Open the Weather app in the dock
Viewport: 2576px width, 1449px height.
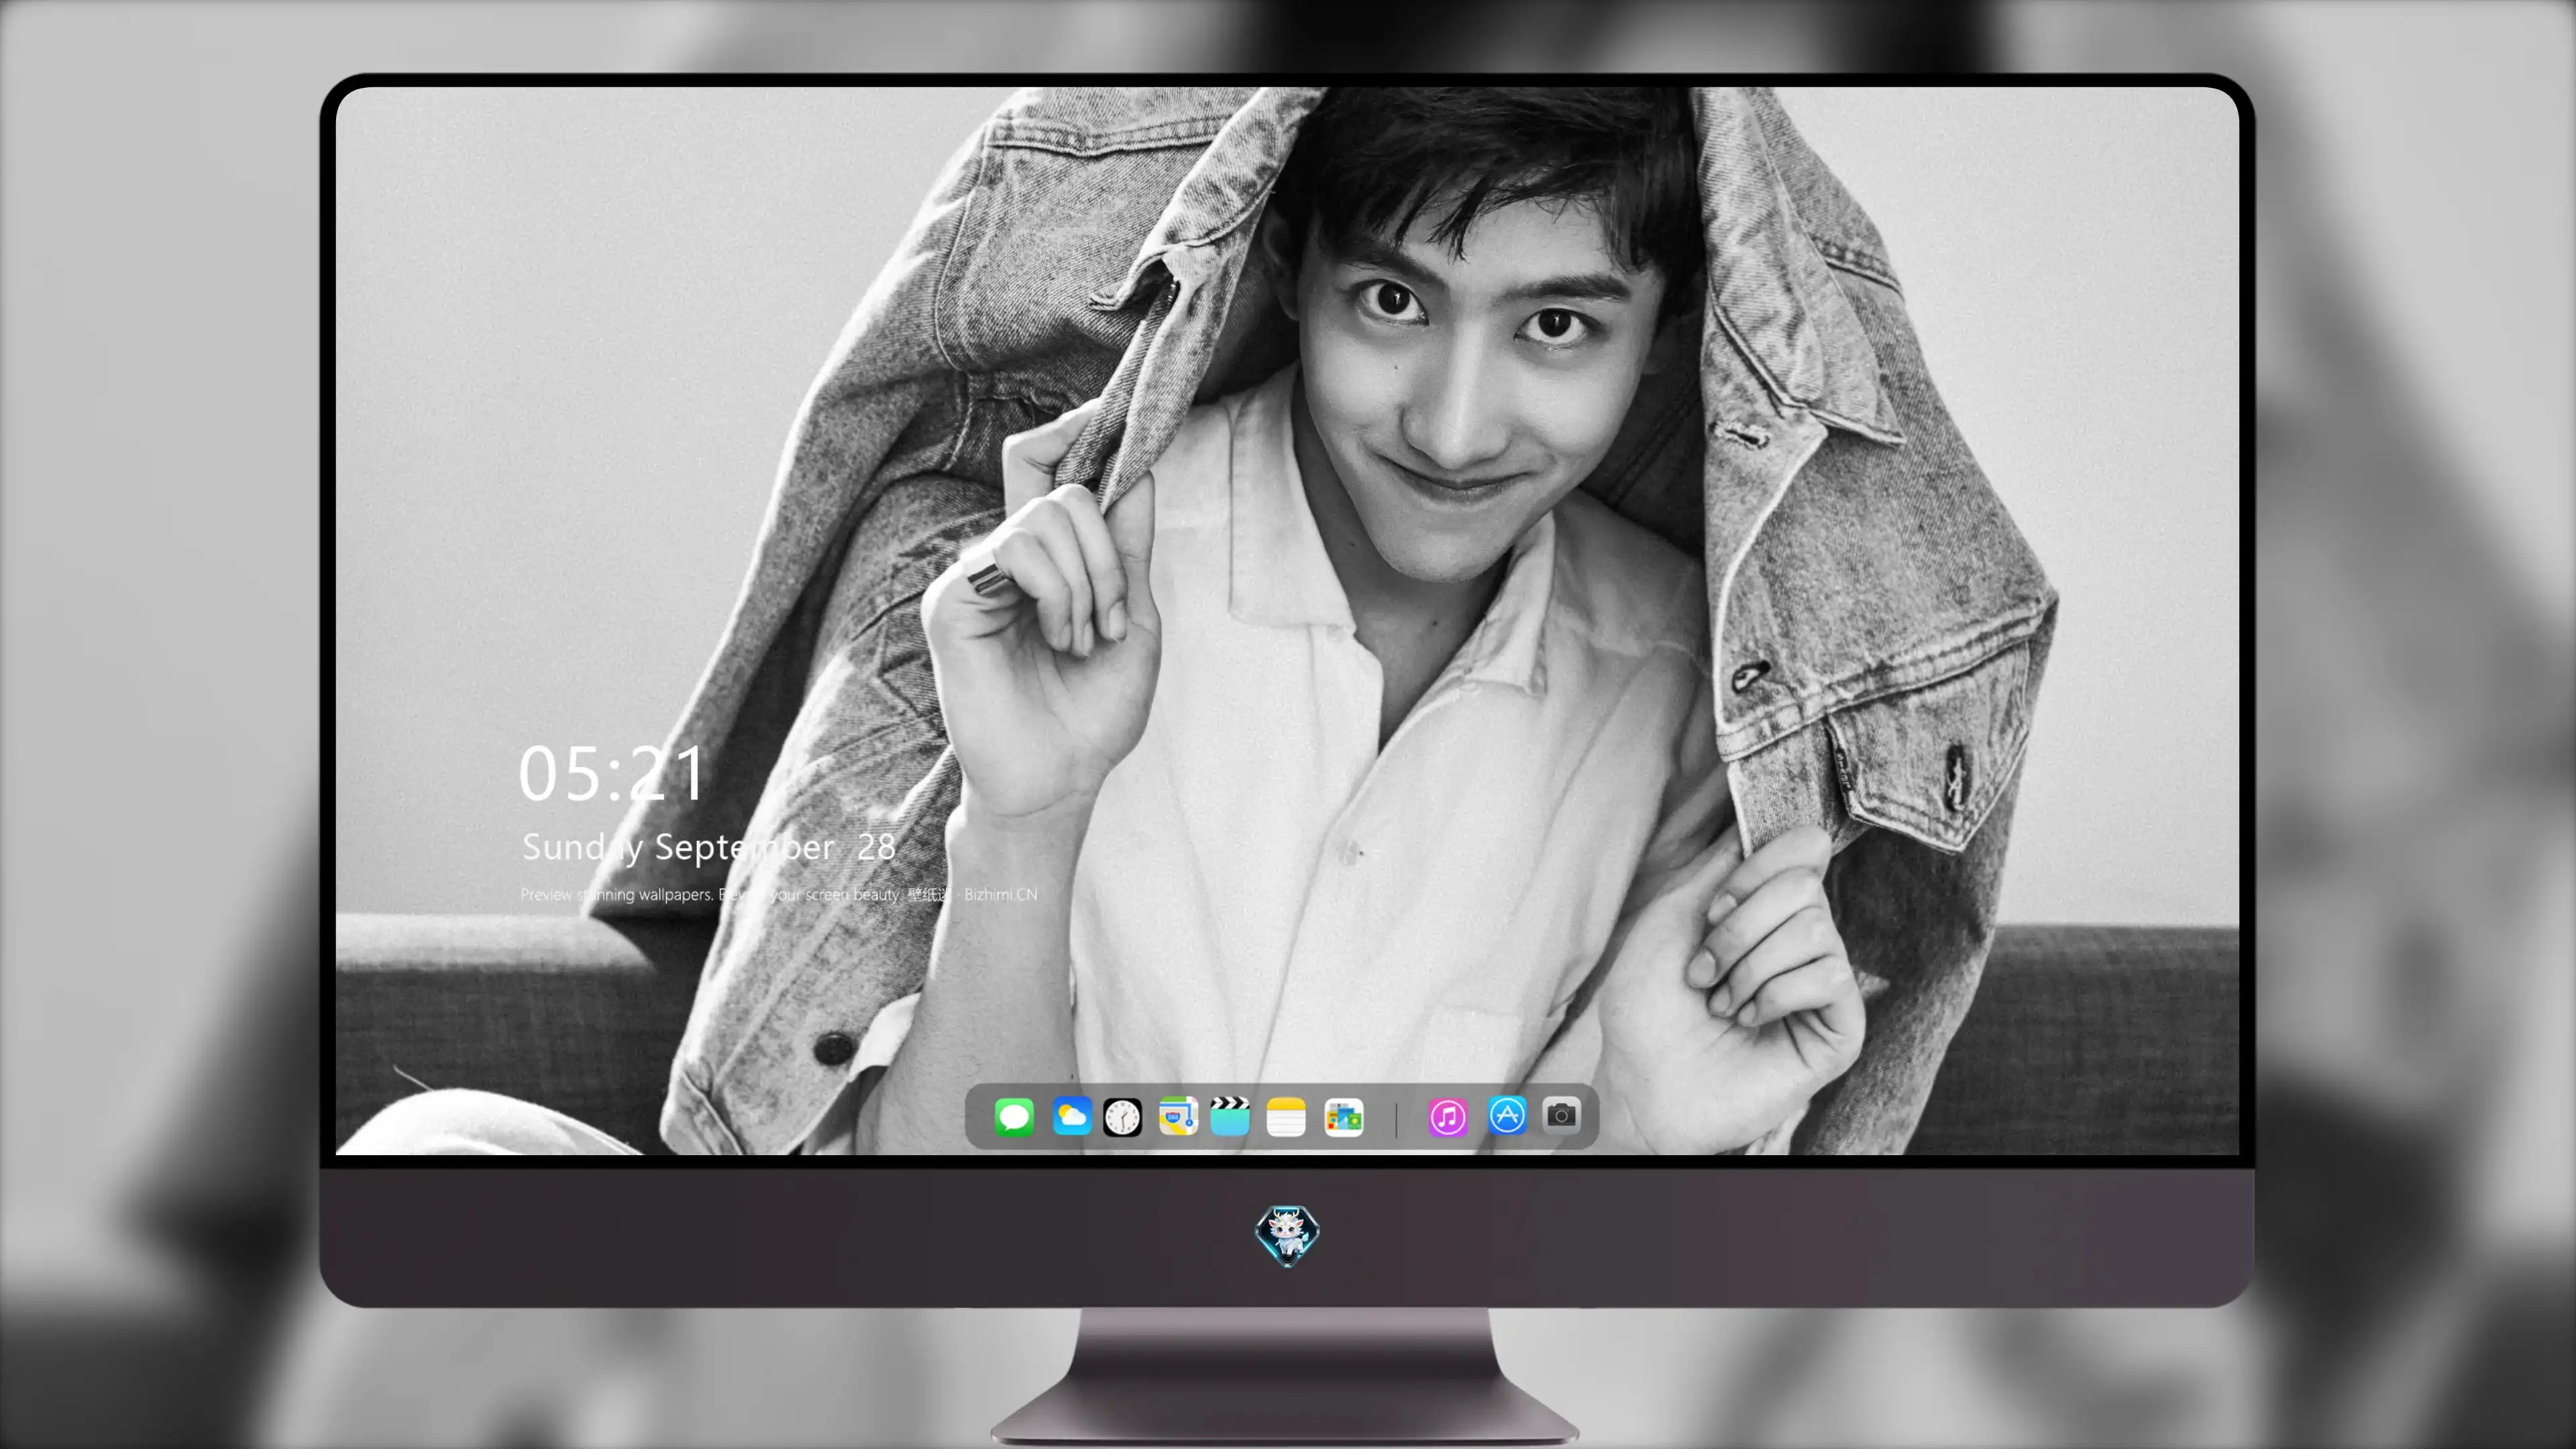tap(1072, 1116)
